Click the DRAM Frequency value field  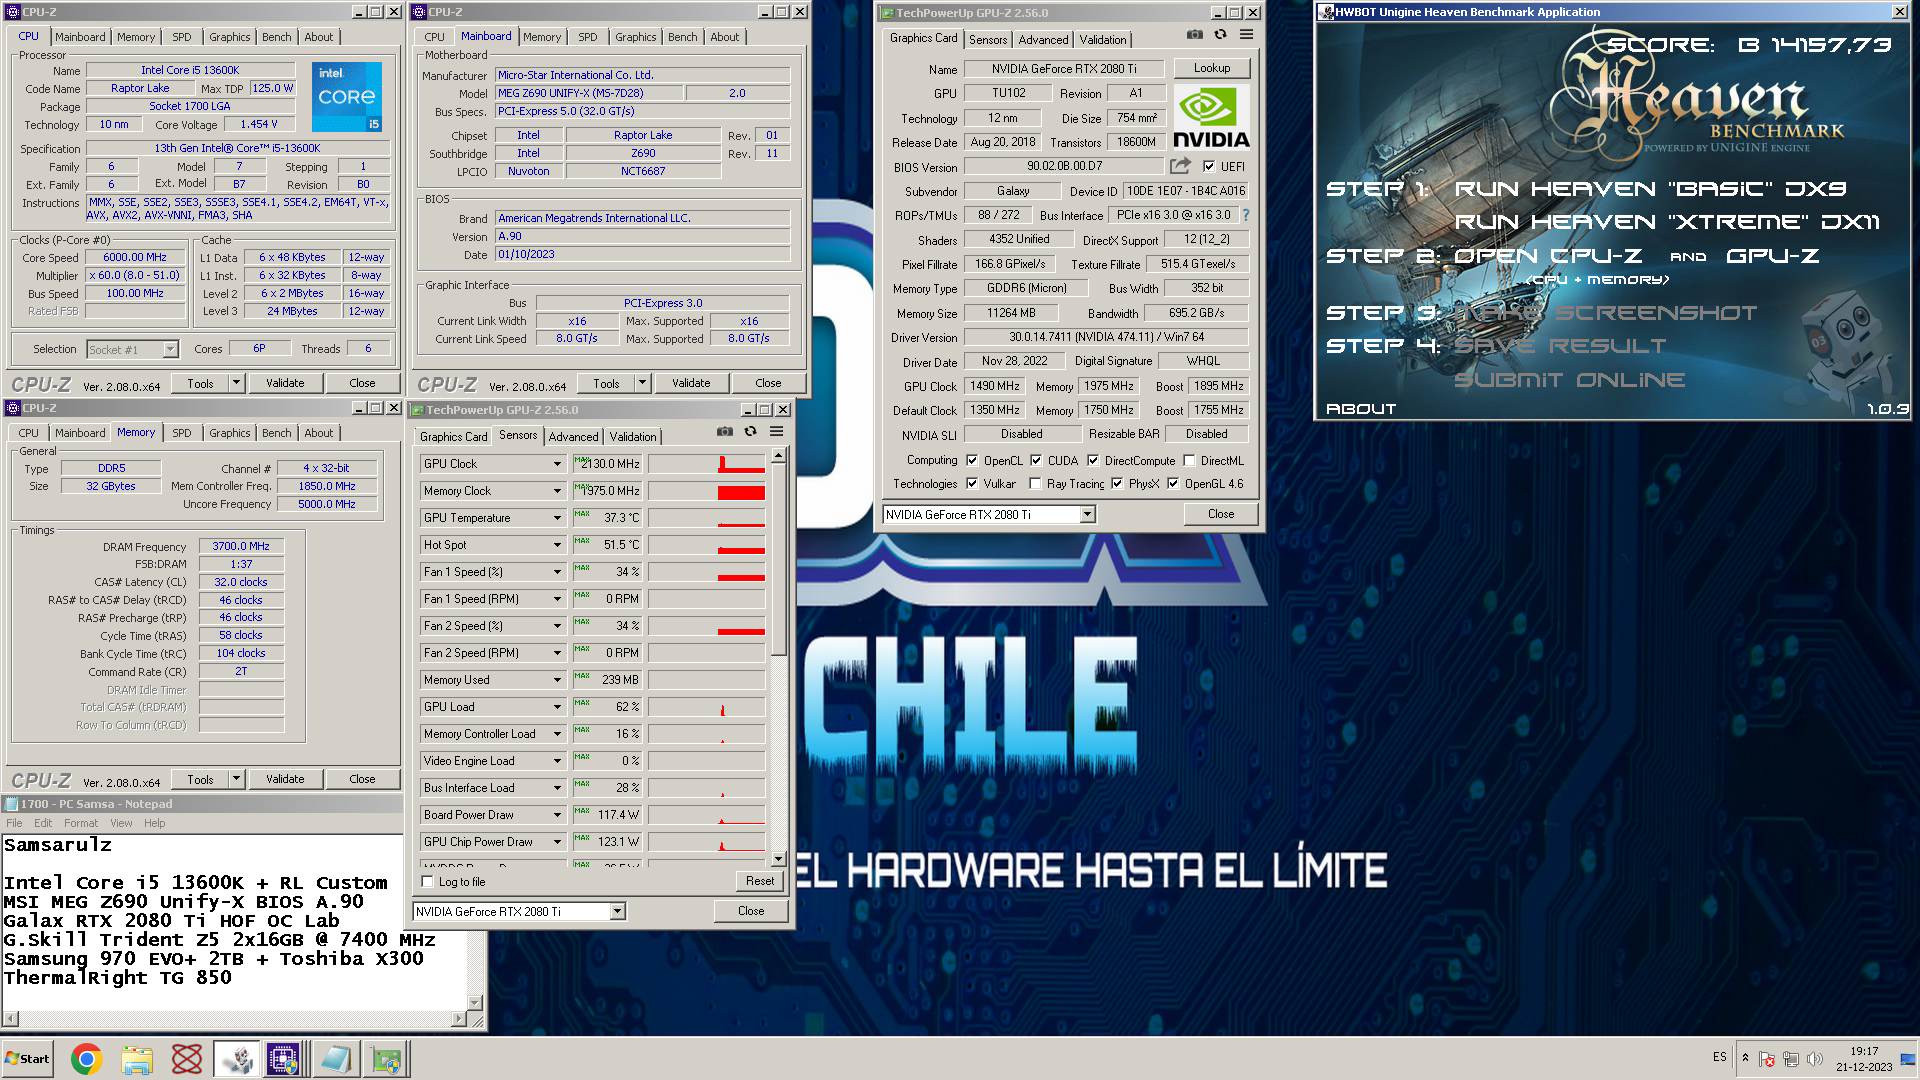pyautogui.click(x=241, y=546)
